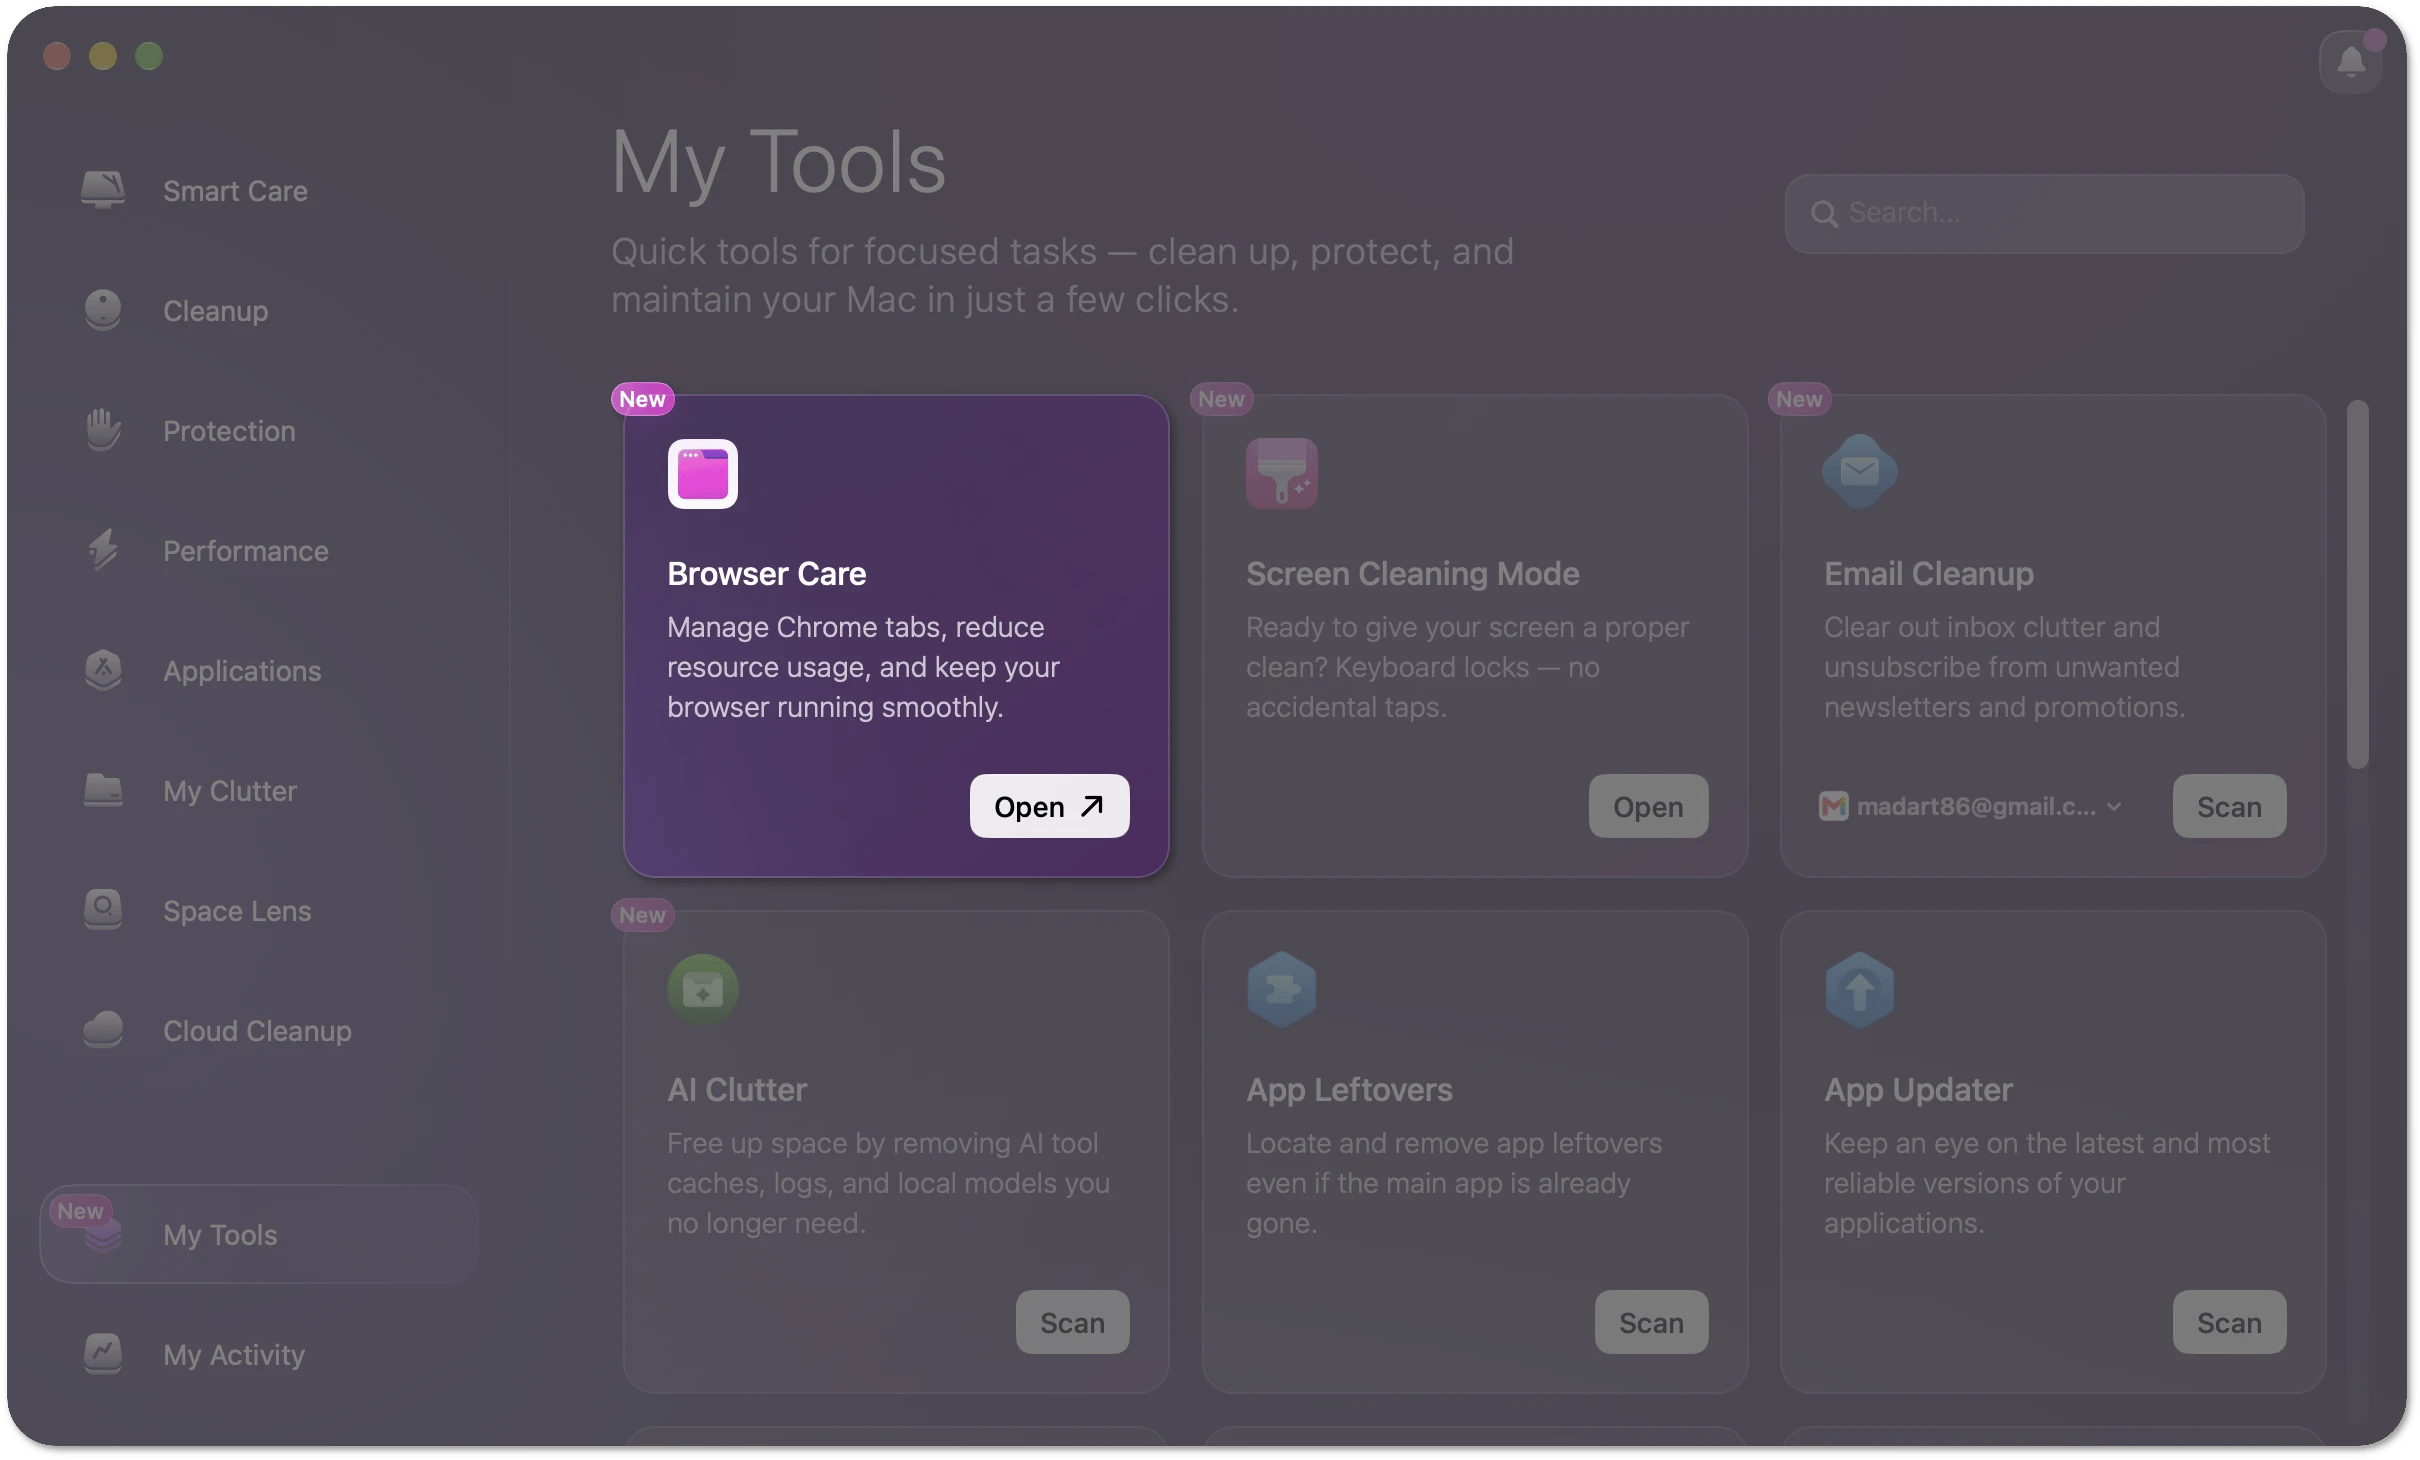The height and width of the screenshot is (1460, 2420).
Task: Click the My Tools stacked layers icon
Action: tap(103, 1234)
